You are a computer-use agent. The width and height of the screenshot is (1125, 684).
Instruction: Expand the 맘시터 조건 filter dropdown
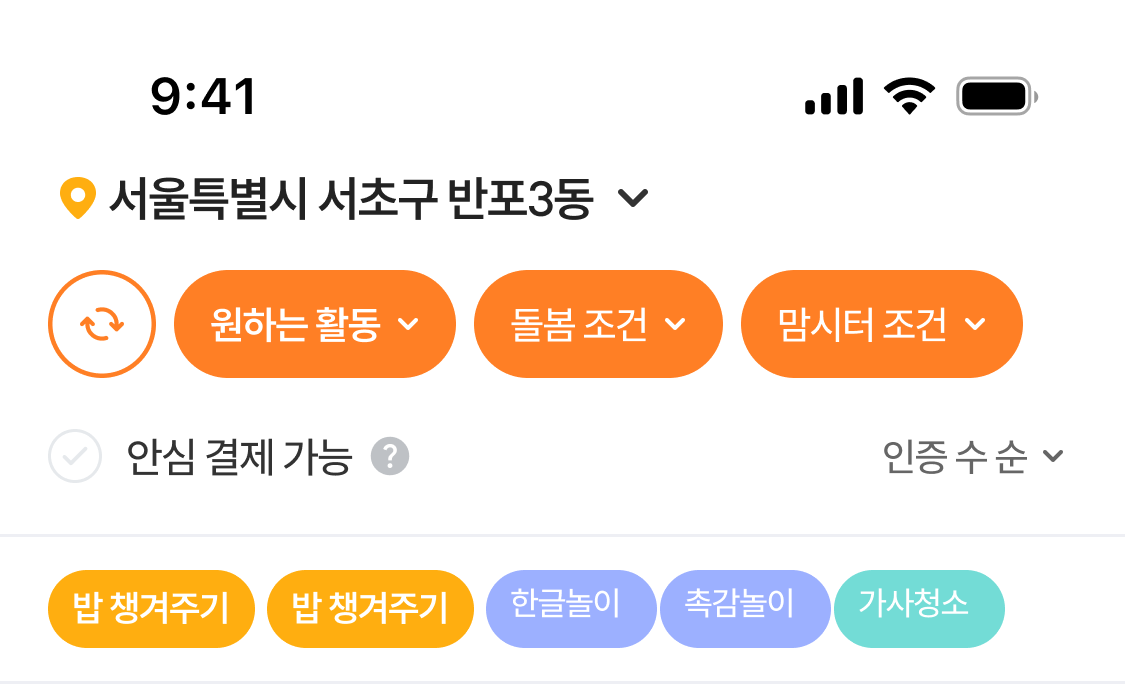tap(881, 324)
